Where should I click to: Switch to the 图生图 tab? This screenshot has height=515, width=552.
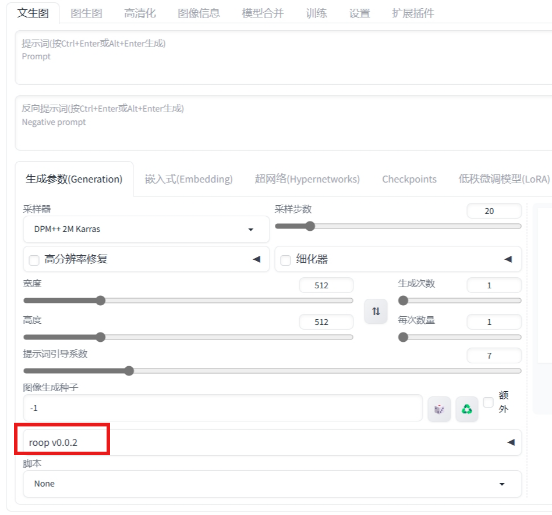pyautogui.click(x=86, y=13)
